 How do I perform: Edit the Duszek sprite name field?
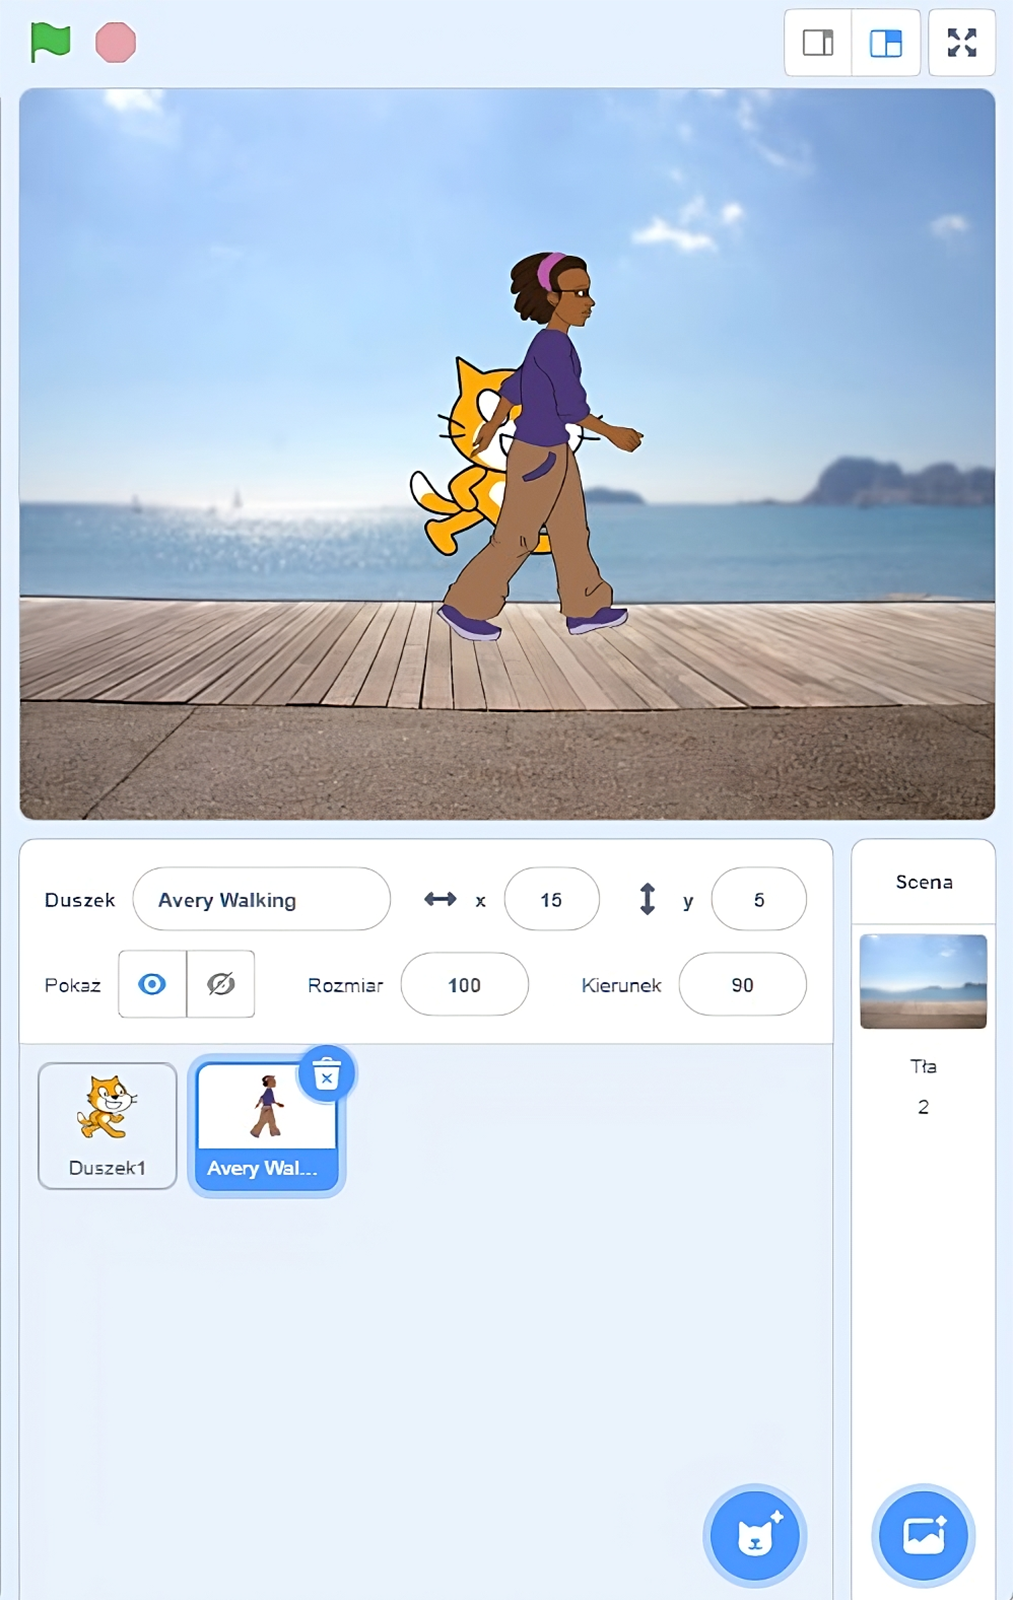pos(262,899)
